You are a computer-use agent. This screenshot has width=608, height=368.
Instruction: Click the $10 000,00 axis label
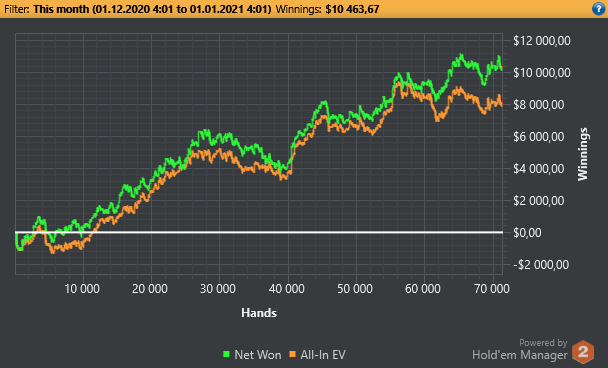pos(542,73)
